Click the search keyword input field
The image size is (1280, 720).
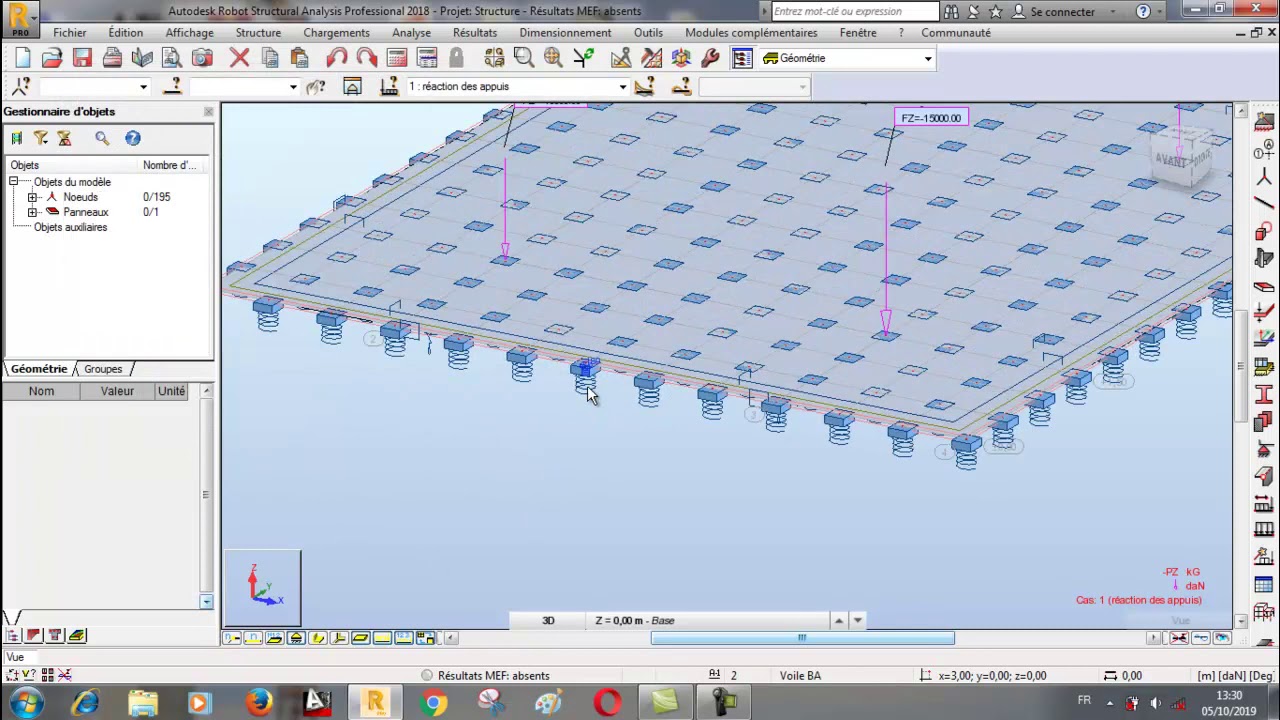coord(855,11)
